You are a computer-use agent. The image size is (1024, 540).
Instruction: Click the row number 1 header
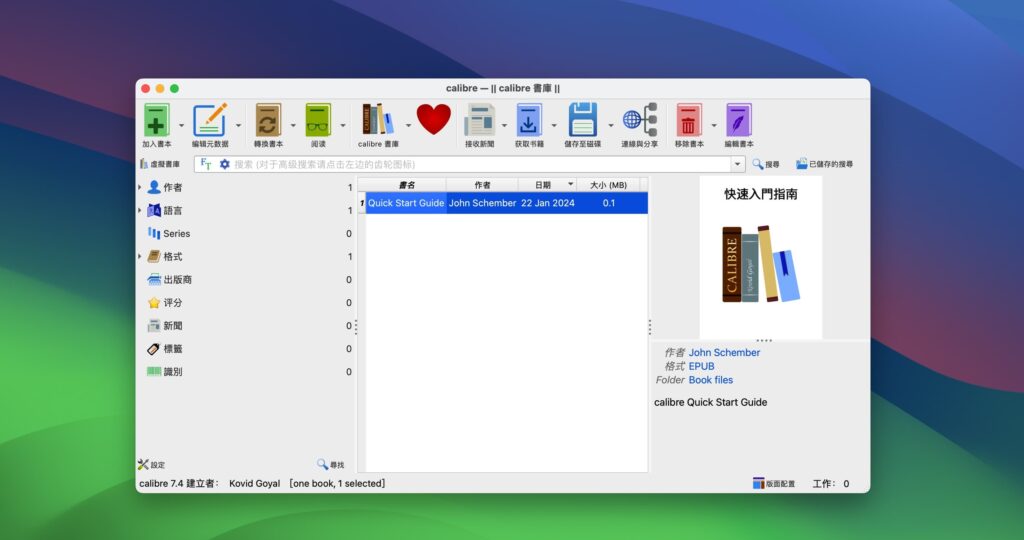click(x=362, y=203)
